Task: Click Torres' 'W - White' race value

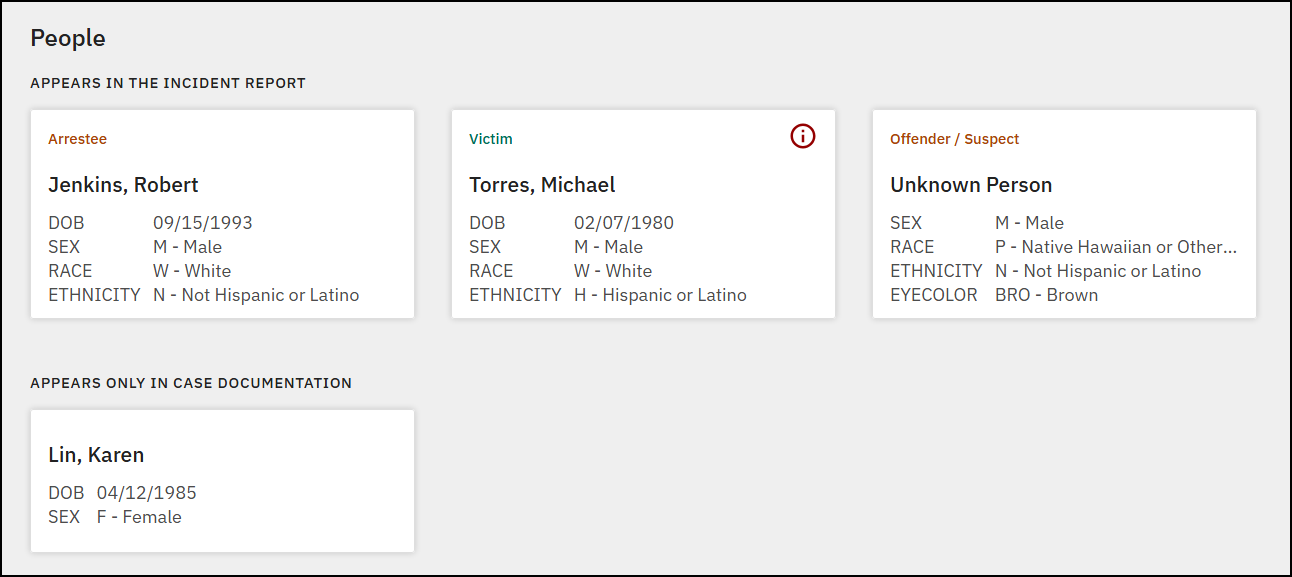Action: point(613,271)
